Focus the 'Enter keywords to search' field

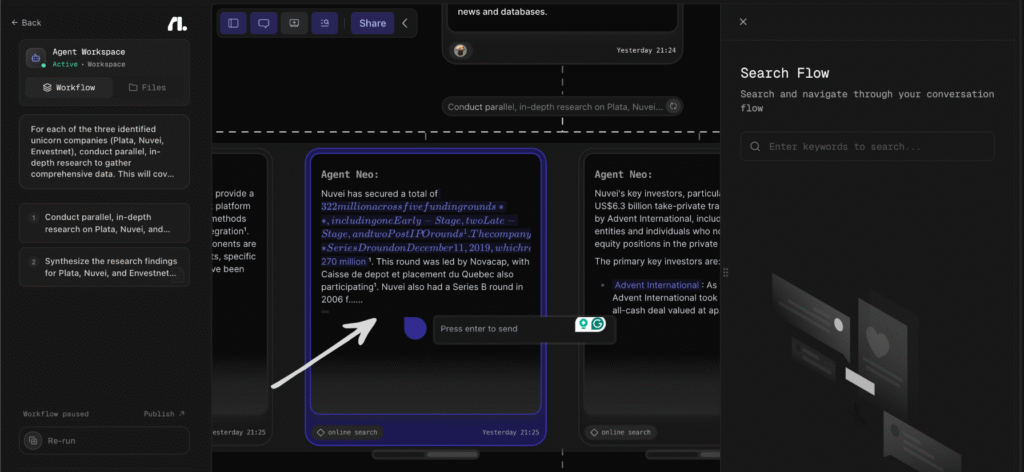pyautogui.click(x=867, y=147)
